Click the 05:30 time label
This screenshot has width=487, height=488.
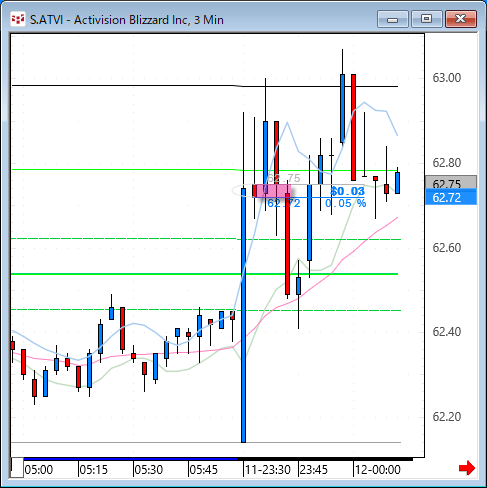pyautogui.click(x=148, y=470)
